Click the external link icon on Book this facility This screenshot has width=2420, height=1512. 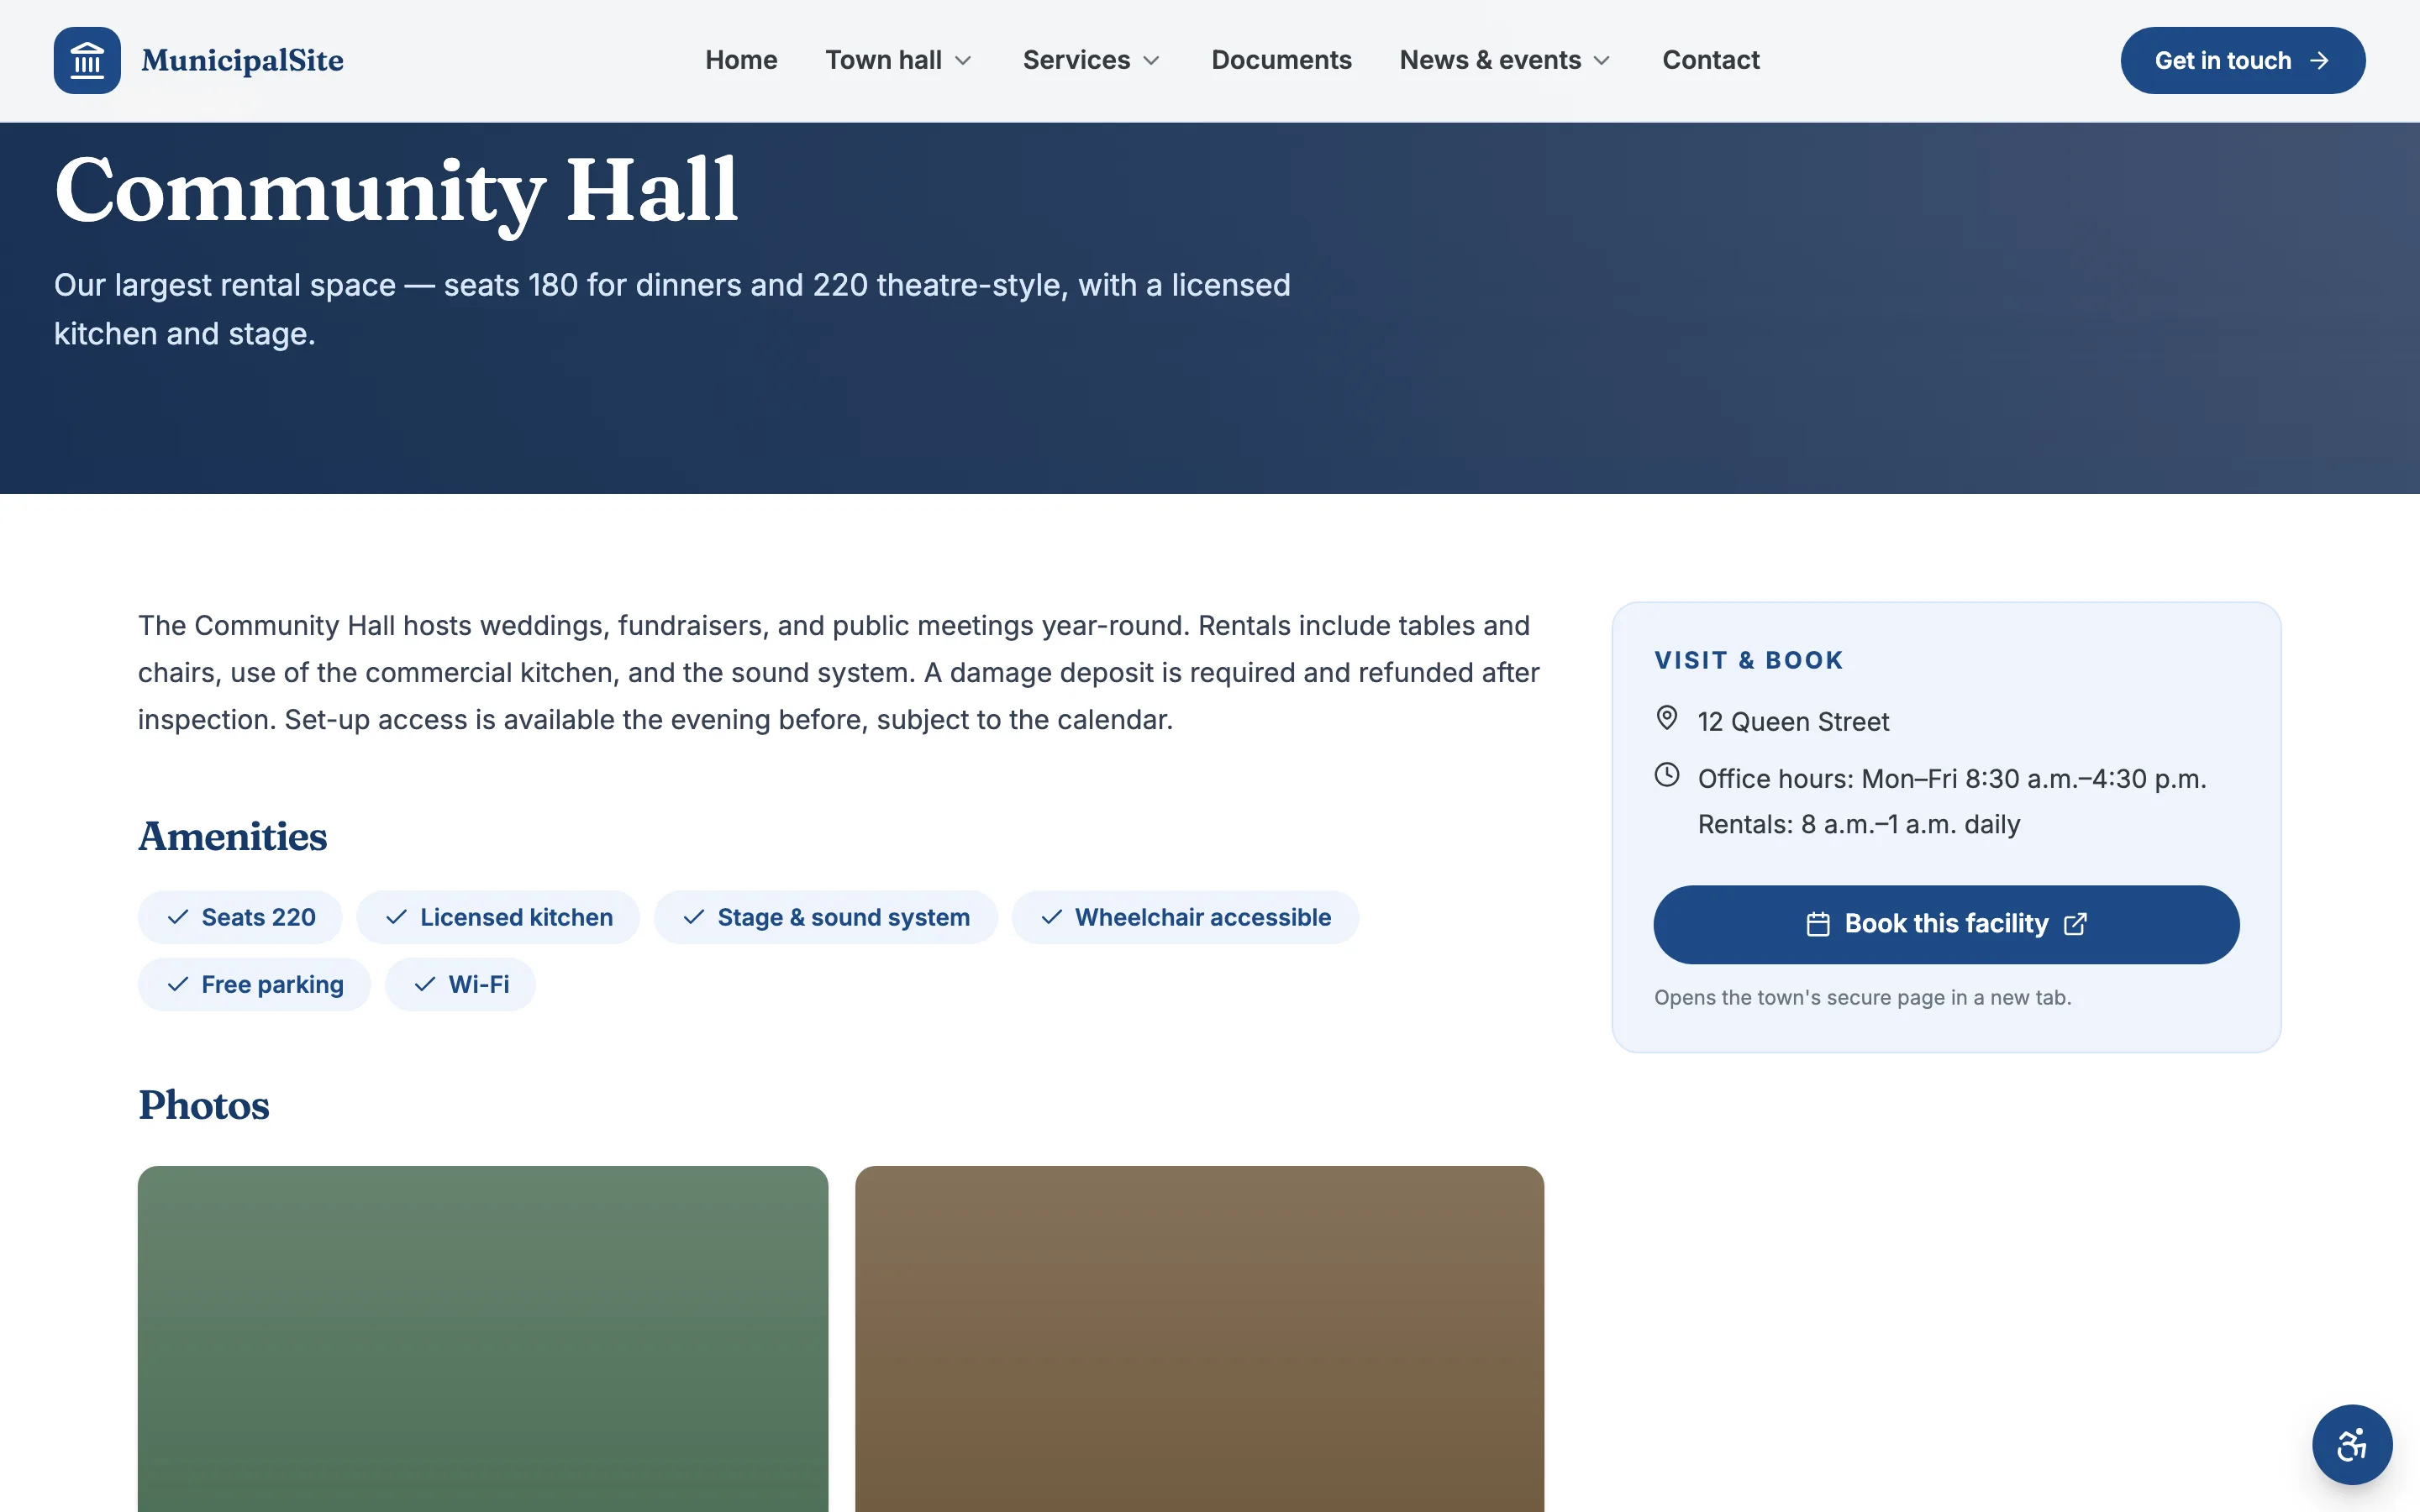point(2075,924)
